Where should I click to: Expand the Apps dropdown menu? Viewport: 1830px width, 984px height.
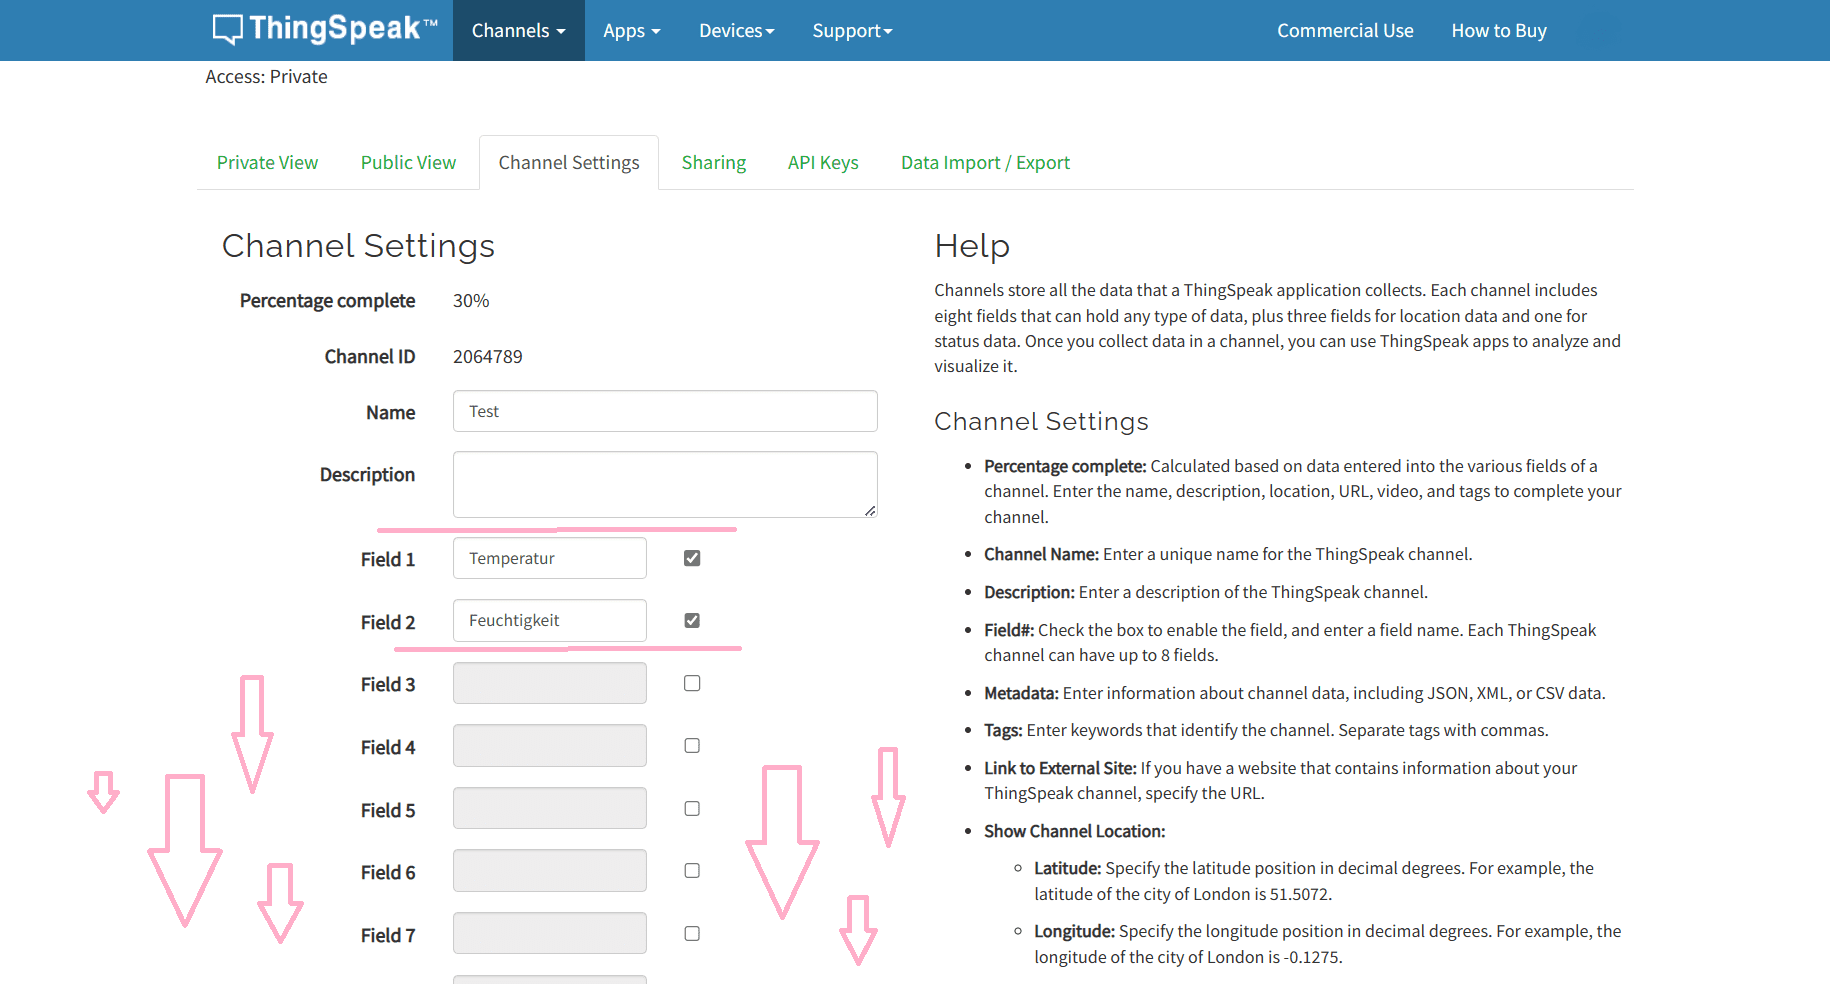coord(631,31)
